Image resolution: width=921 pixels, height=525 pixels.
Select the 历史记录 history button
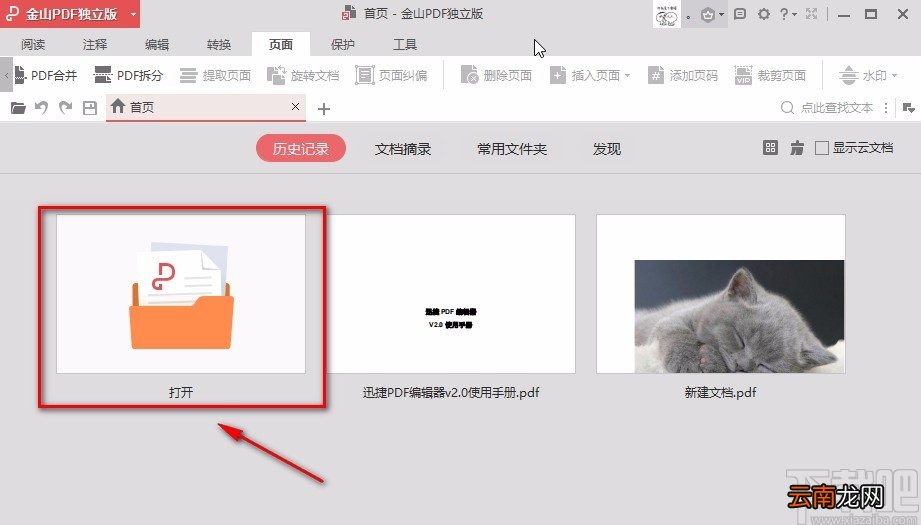(x=301, y=149)
